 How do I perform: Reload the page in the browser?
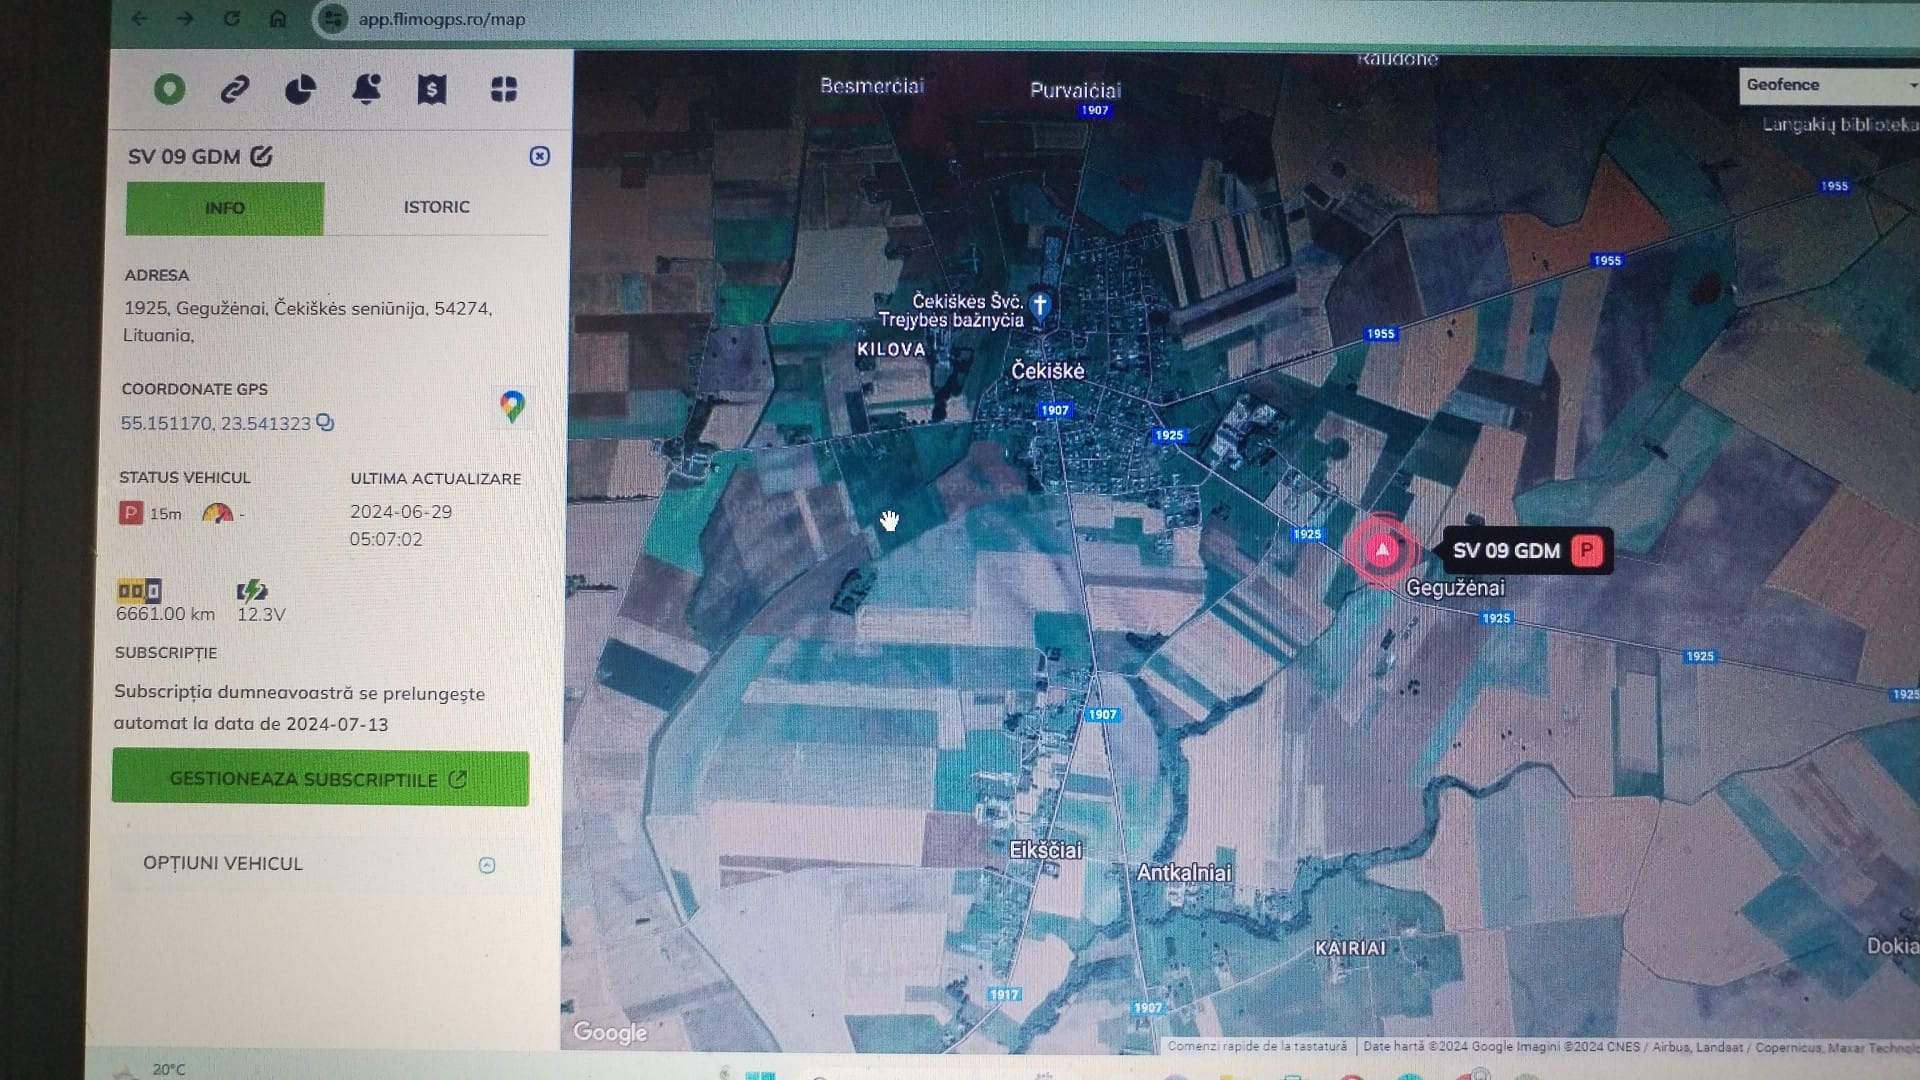232,19
